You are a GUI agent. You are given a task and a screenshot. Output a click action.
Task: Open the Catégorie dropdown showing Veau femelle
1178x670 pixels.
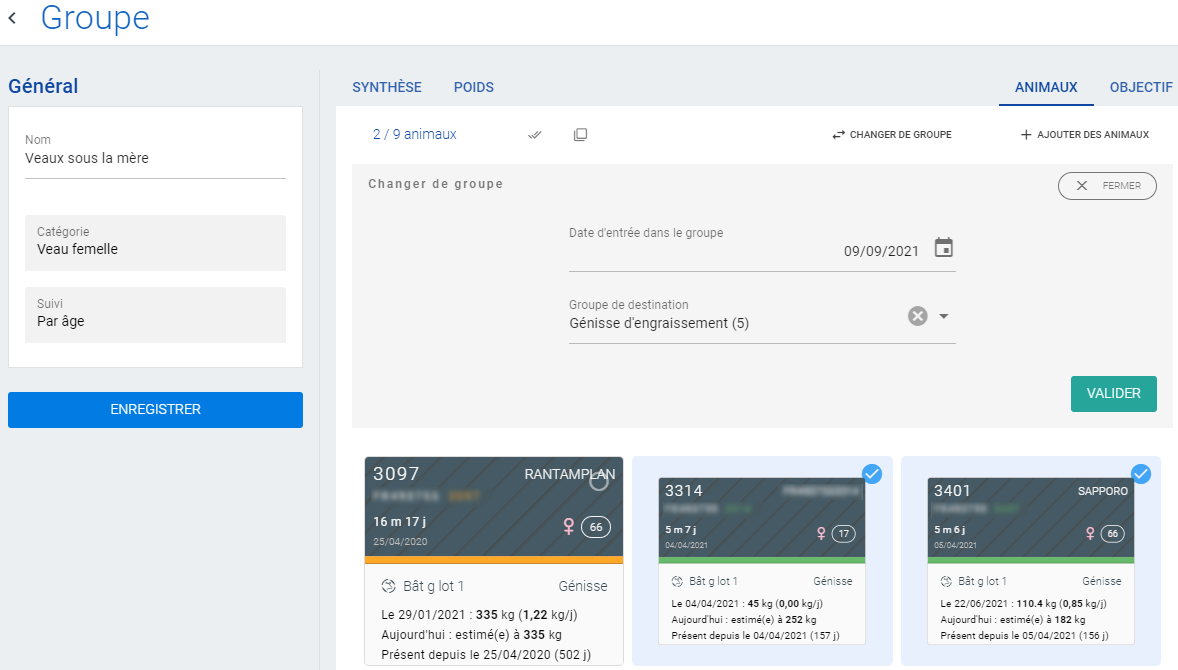tap(156, 243)
